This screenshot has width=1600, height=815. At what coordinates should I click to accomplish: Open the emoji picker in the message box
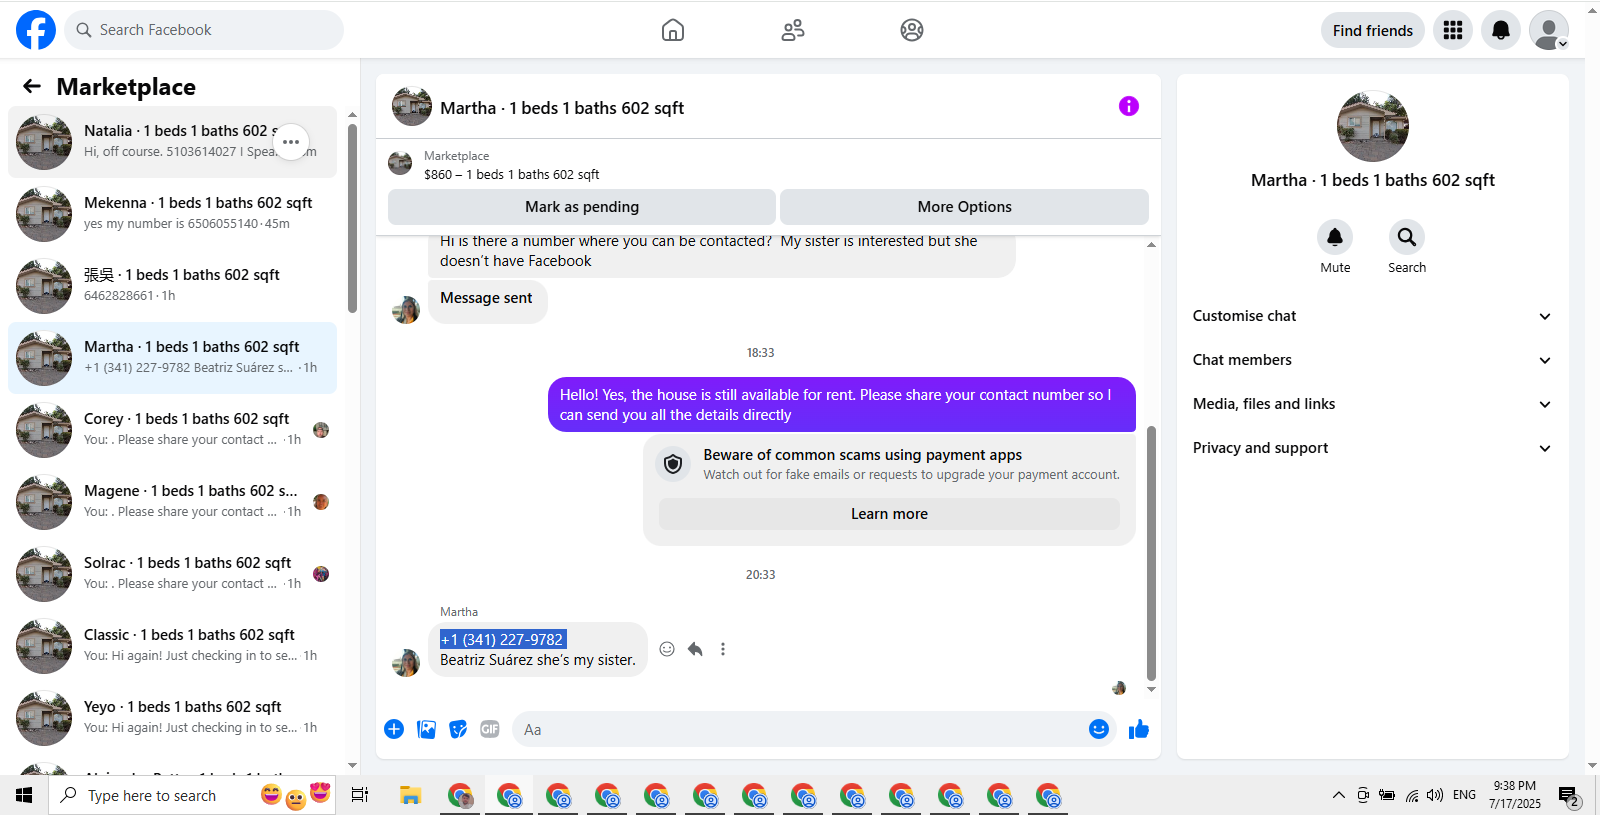(x=1099, y=729)
